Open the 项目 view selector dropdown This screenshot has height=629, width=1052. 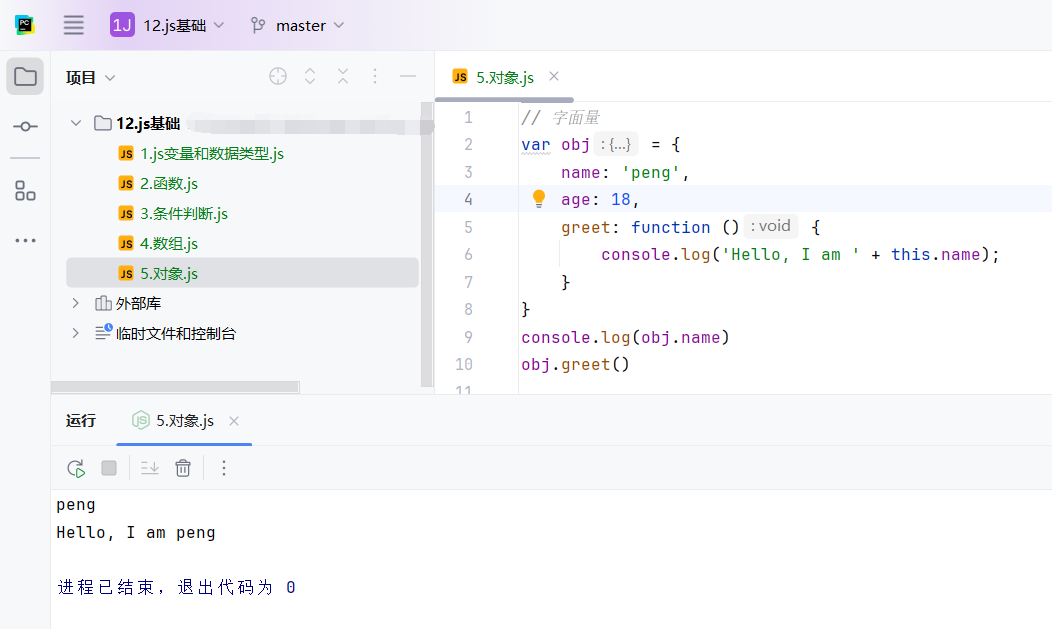91,78
